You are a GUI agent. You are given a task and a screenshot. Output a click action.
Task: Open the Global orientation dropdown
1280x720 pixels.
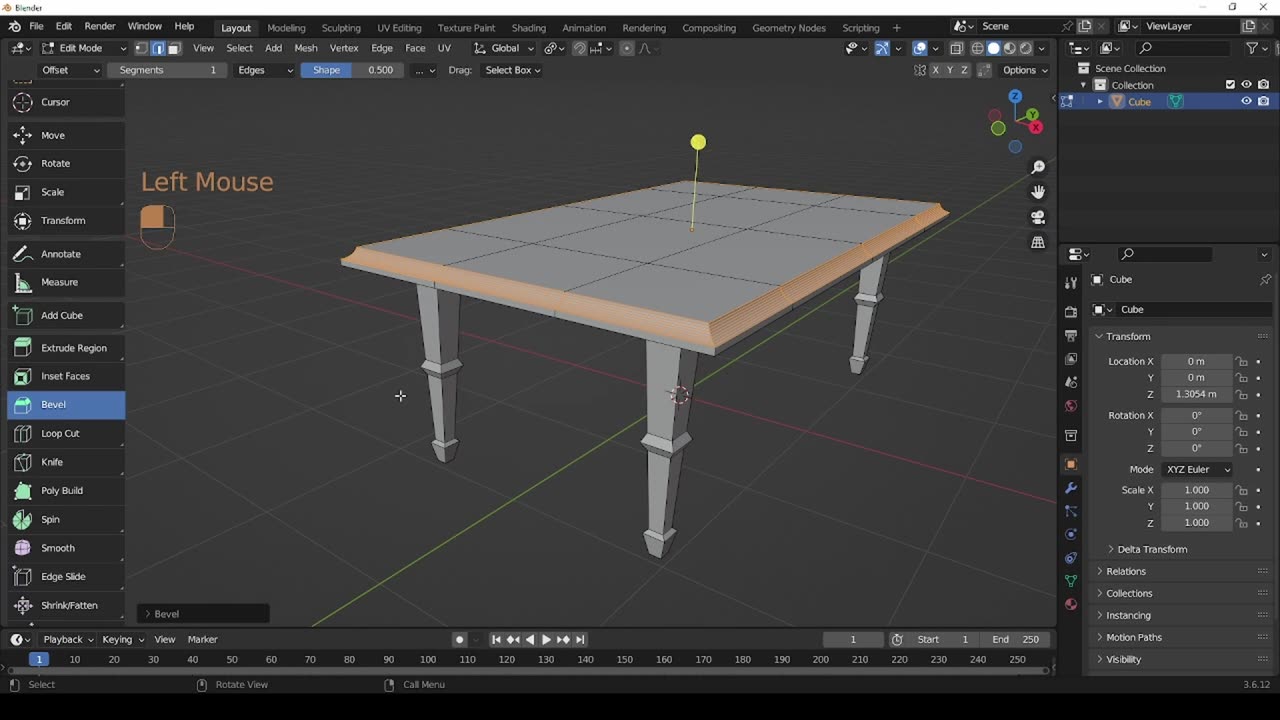[504, 48]
